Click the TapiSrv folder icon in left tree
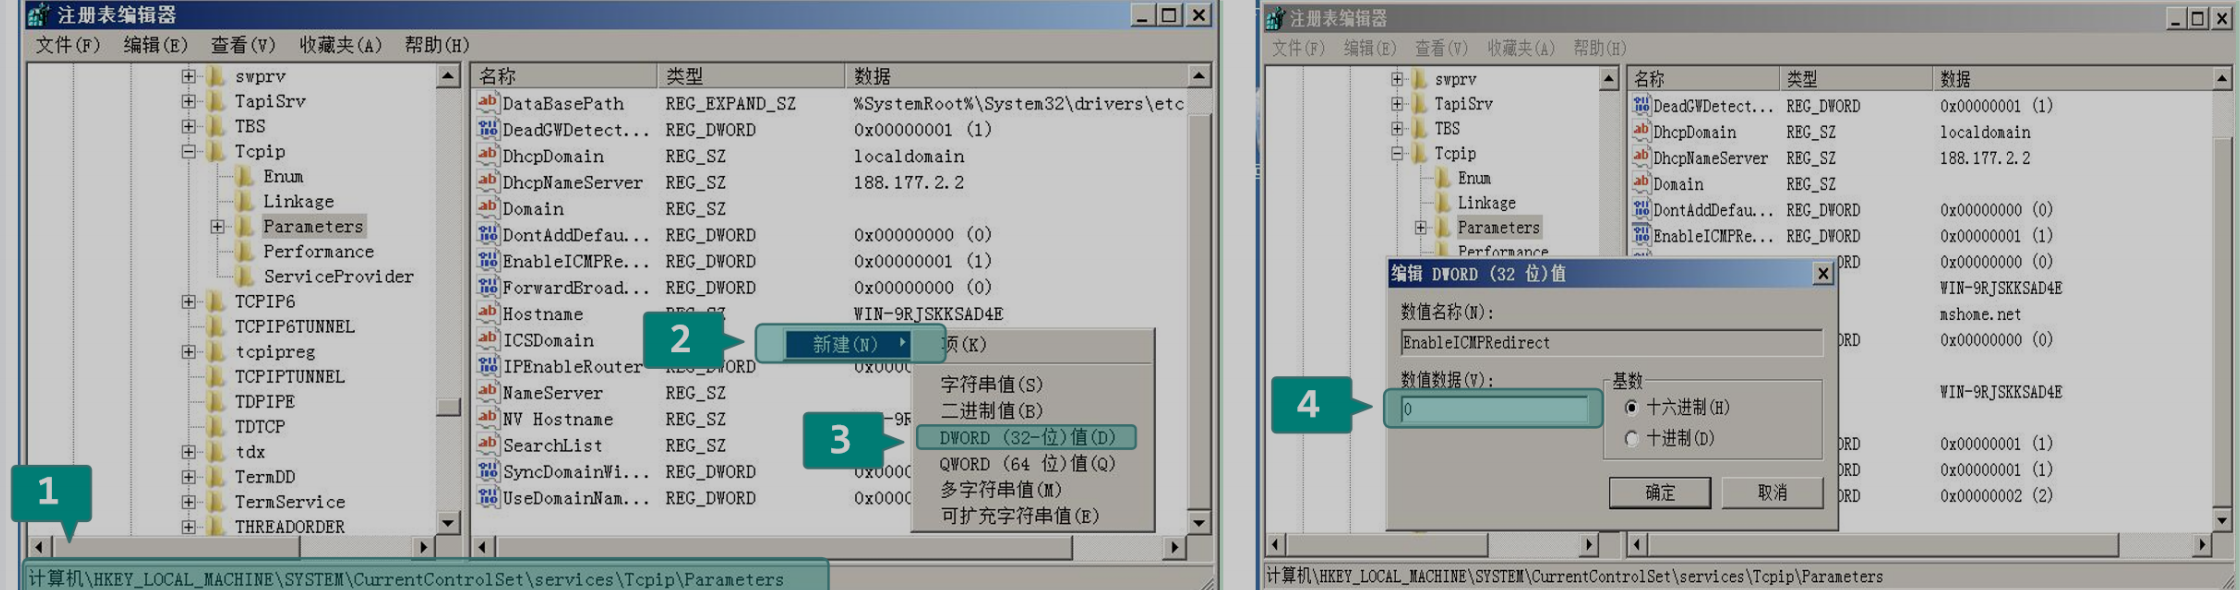Image resolution: width=2240 pixels, height=590 pixels. click(x=216, y=101)
